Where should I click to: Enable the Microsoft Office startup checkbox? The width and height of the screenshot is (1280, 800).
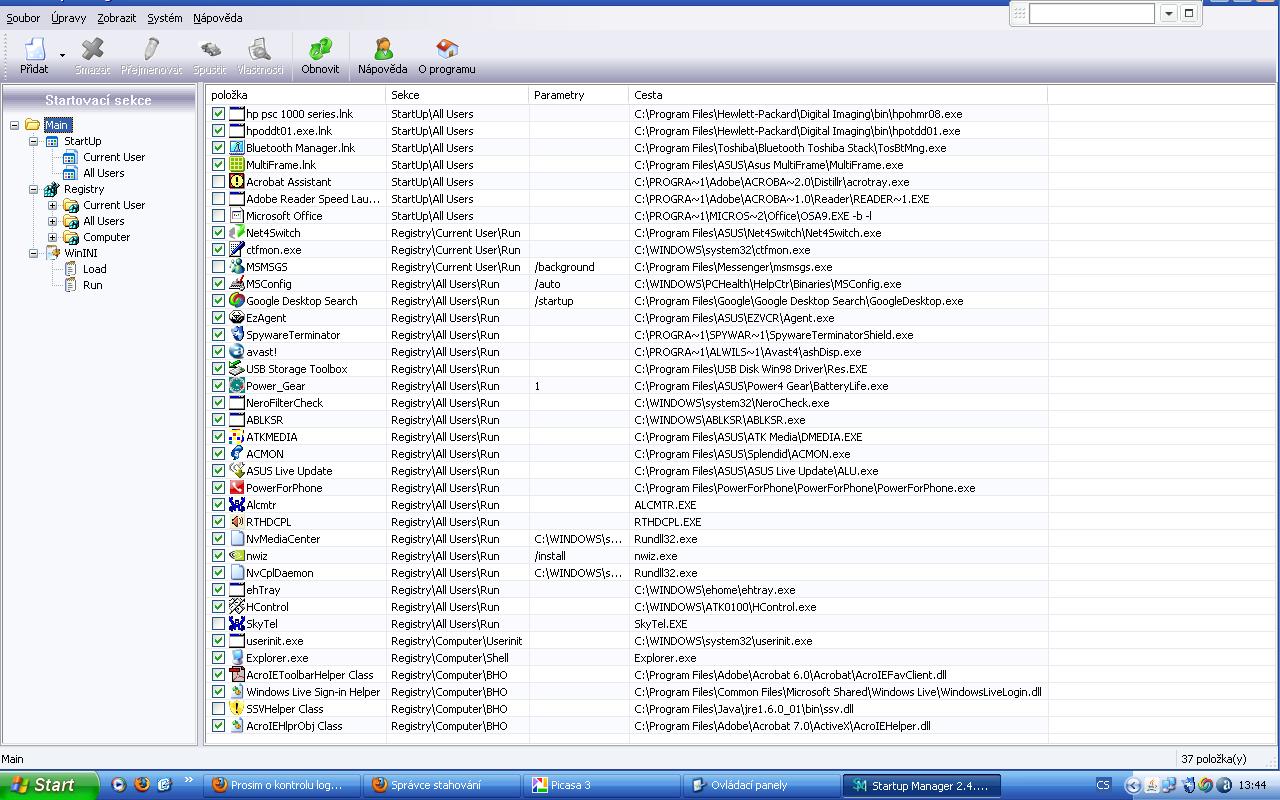(218, 216)
